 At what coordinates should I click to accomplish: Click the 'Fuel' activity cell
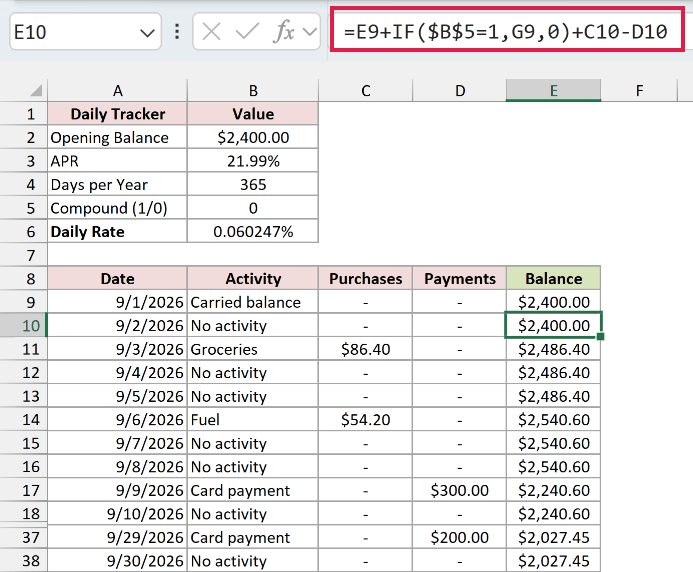tap(253, 419)
